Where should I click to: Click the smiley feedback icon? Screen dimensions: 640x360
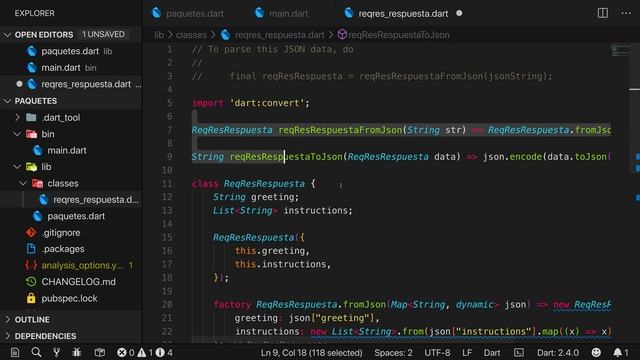tap(596, 352)
